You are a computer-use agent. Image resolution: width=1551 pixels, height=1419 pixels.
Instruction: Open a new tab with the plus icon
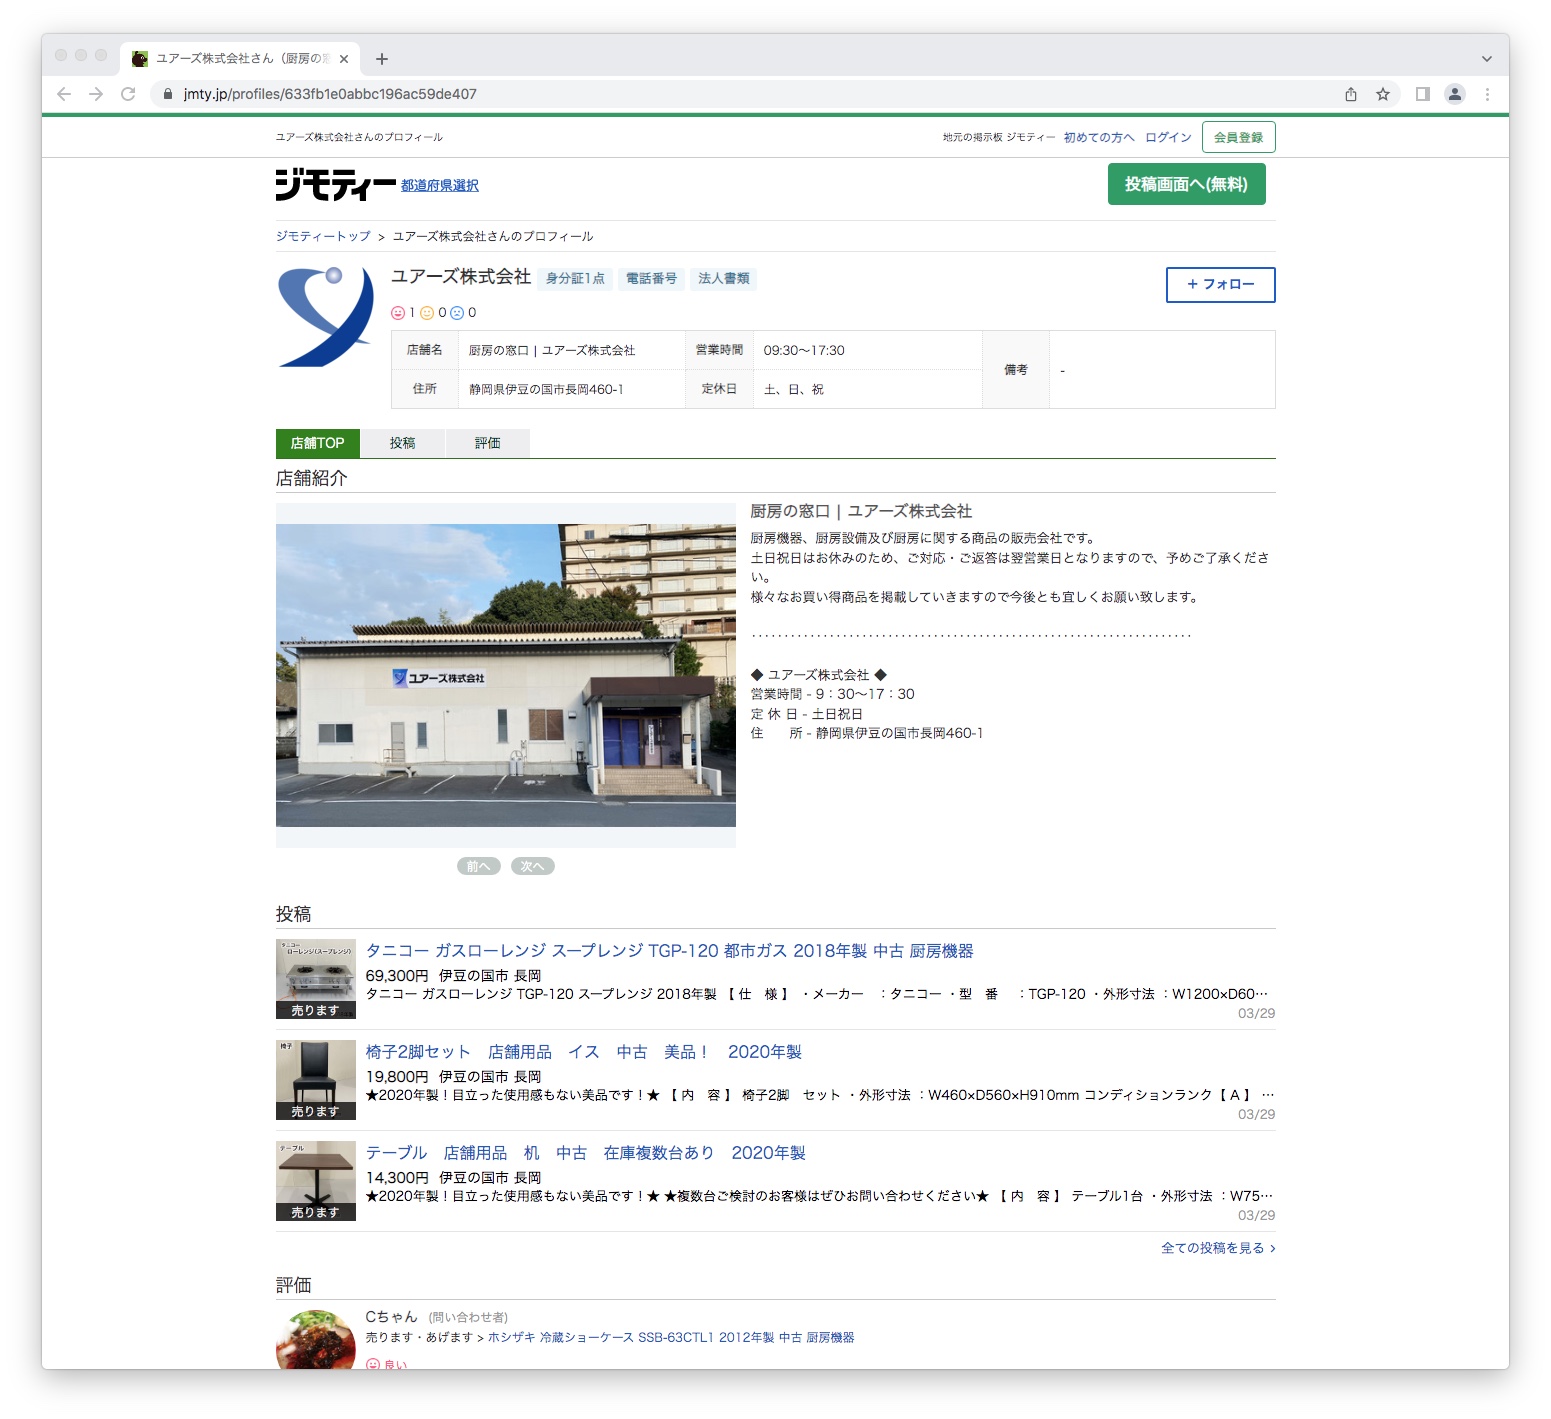click(x=382, y=59)
